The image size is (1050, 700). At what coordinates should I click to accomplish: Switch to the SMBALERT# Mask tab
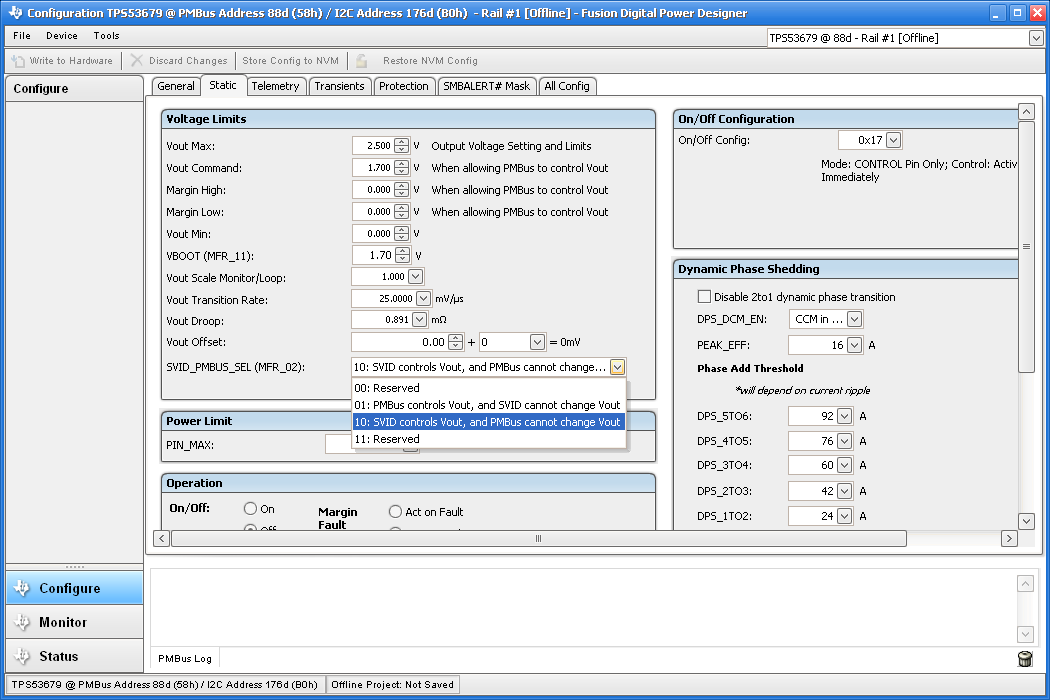(x=487, y=86)
